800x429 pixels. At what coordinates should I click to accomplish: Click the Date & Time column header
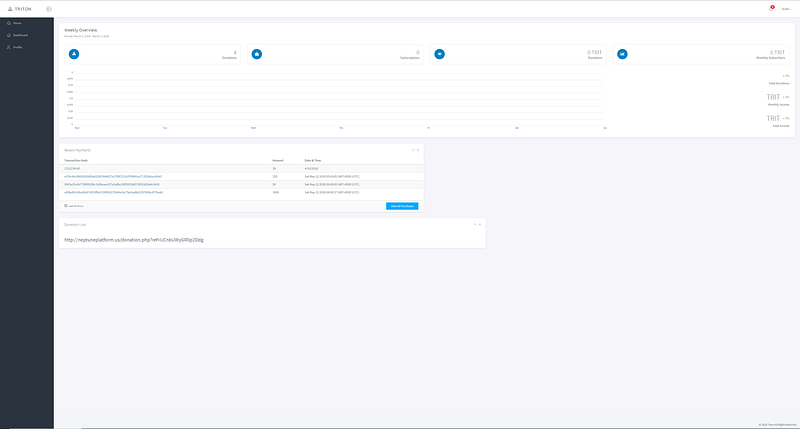pyautogui.click(x=313, y=160)
